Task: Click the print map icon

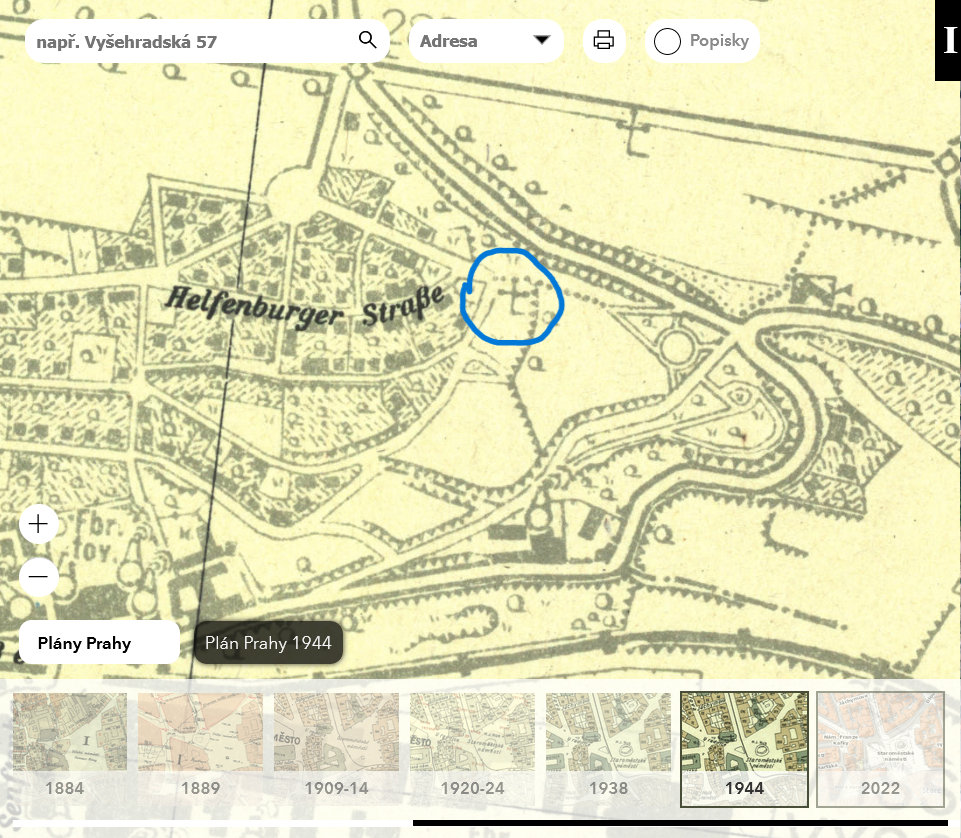Action: click(603, 41)
